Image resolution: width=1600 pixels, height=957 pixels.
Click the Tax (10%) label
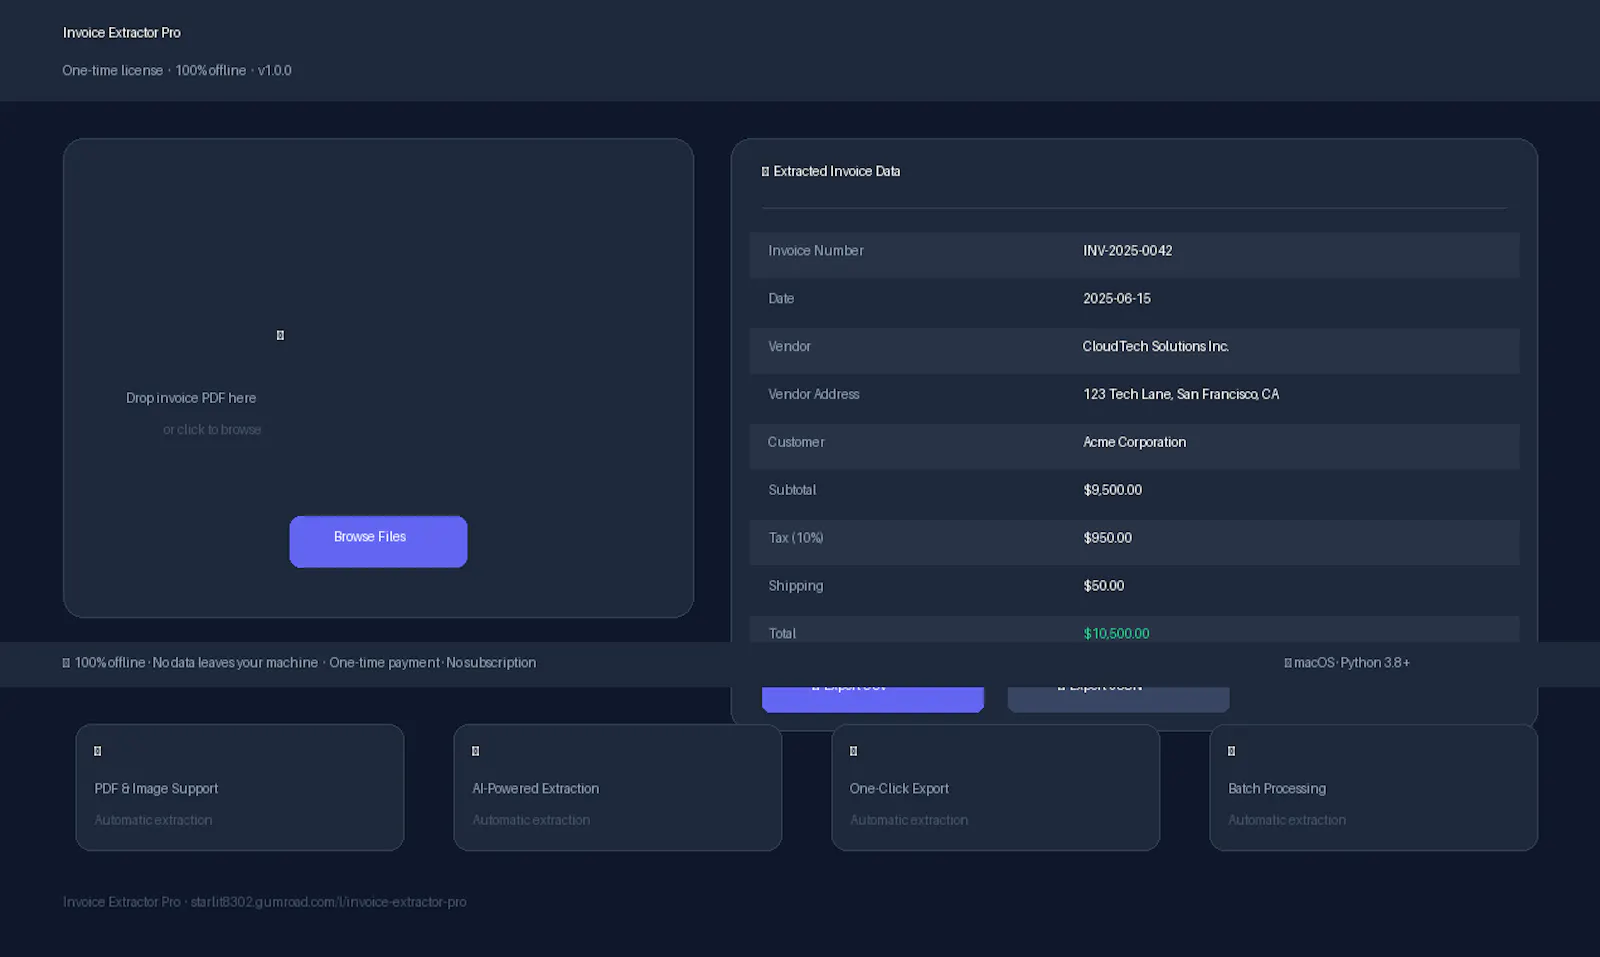(796, 538)
